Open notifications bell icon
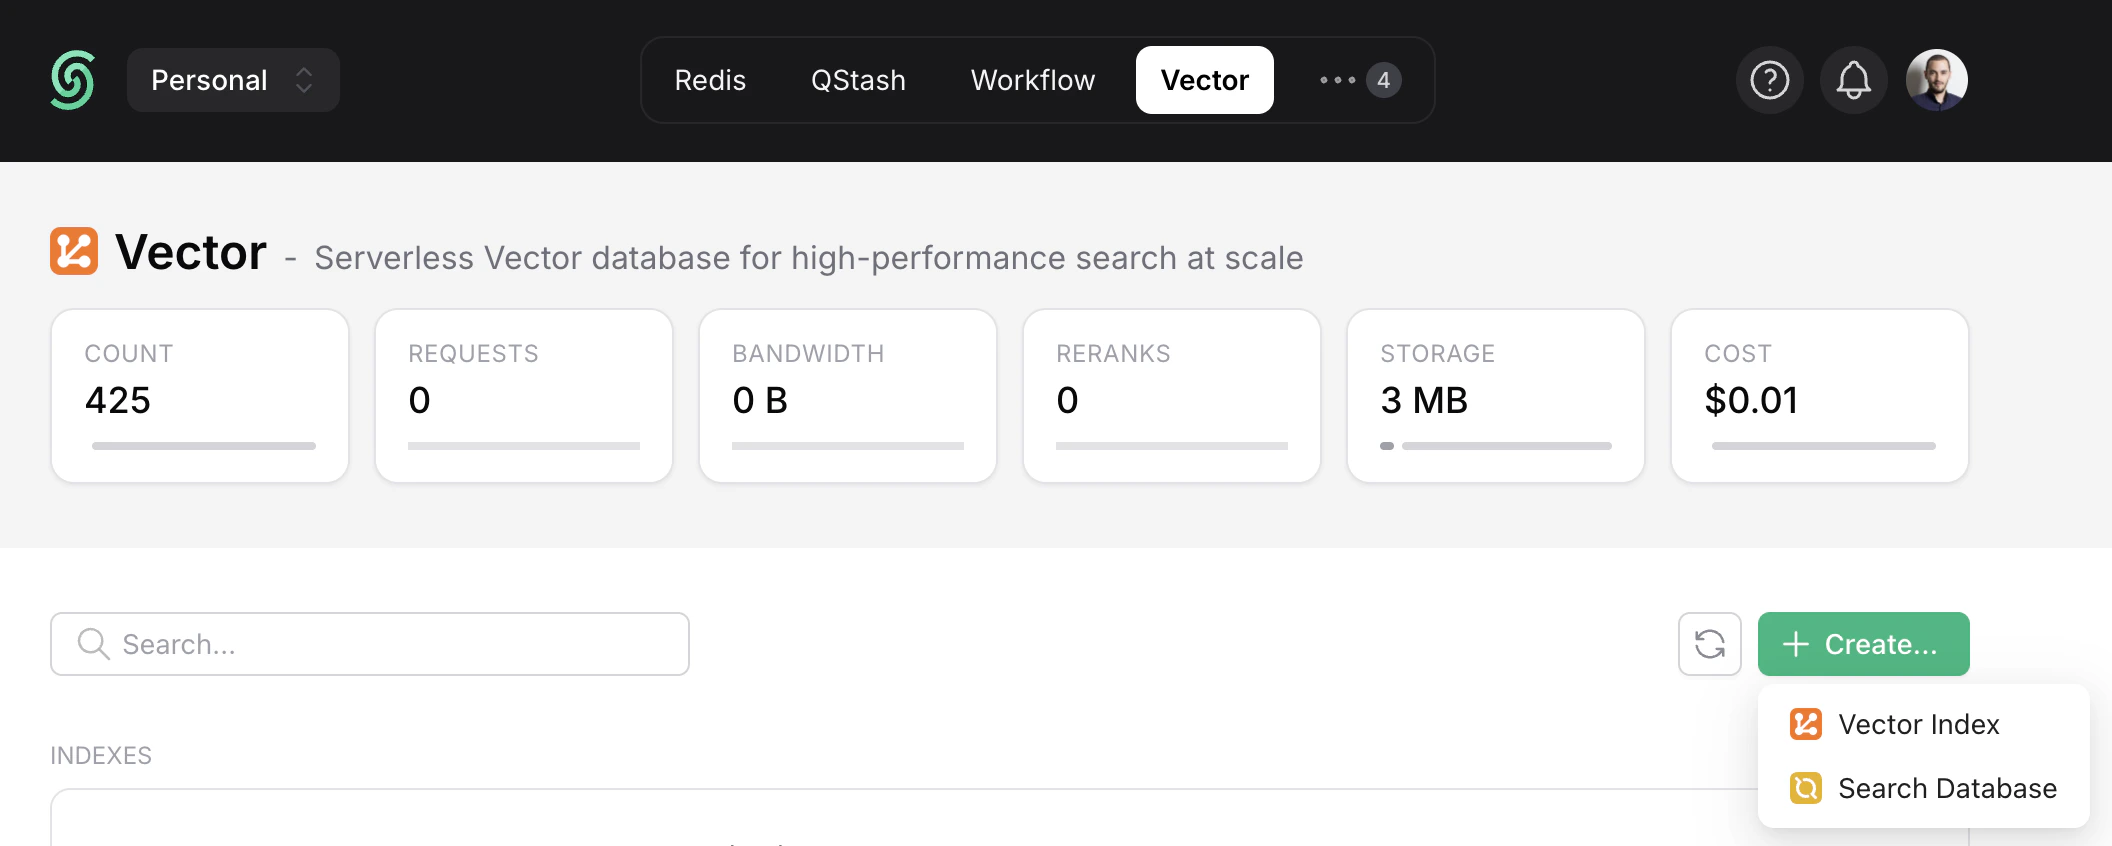 [x=1853, y=80]
